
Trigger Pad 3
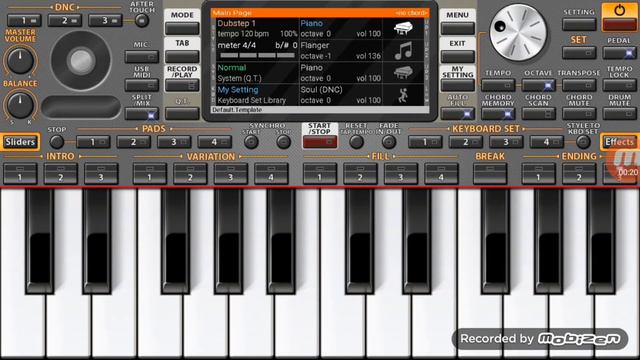pos(174,142)
